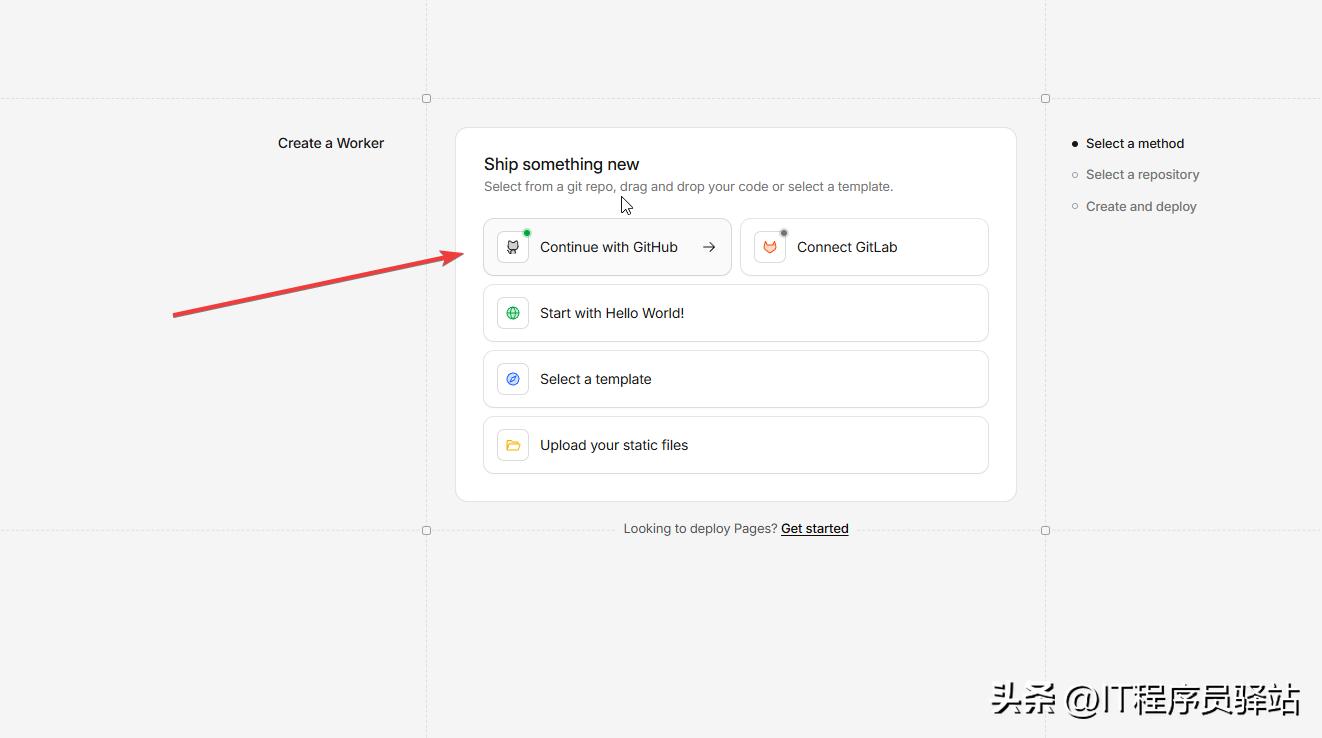Click the yellow folder upload icon
1322x738 pixels.
(513, 445)
